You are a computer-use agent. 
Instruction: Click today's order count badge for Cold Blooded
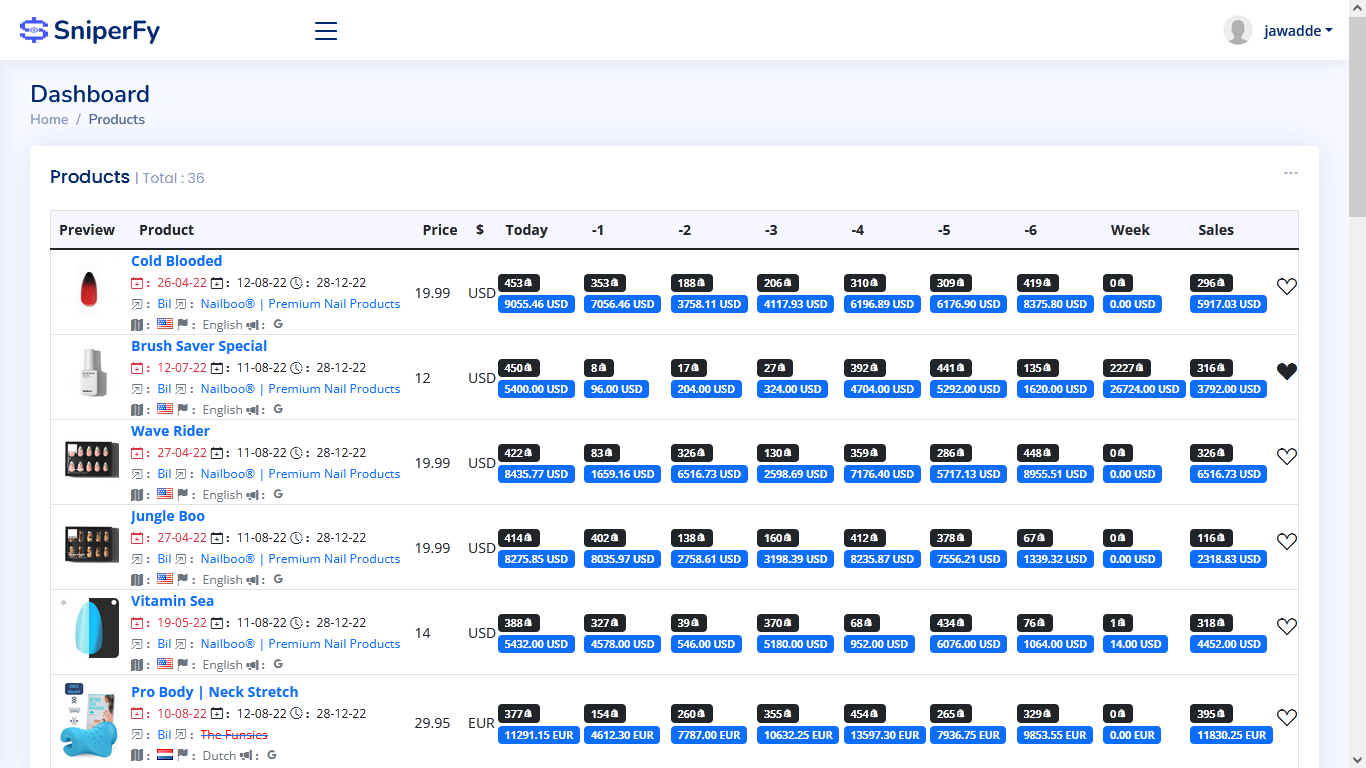coord(518,283)
